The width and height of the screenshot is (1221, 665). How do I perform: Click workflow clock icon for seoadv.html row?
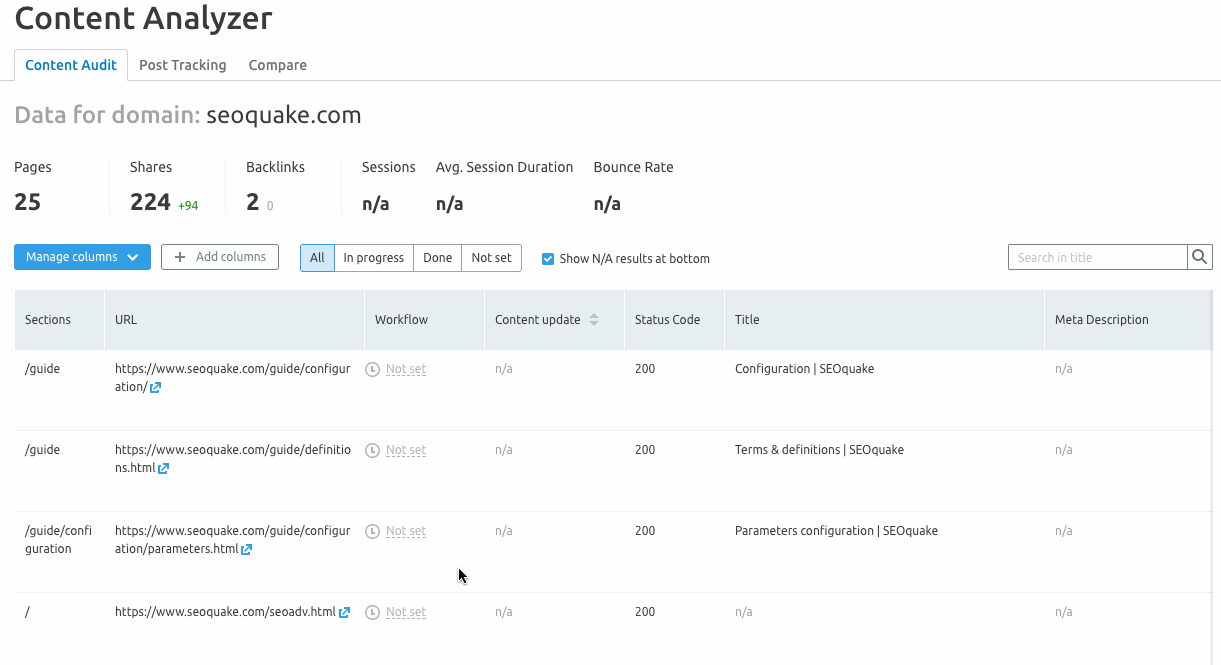373,613
